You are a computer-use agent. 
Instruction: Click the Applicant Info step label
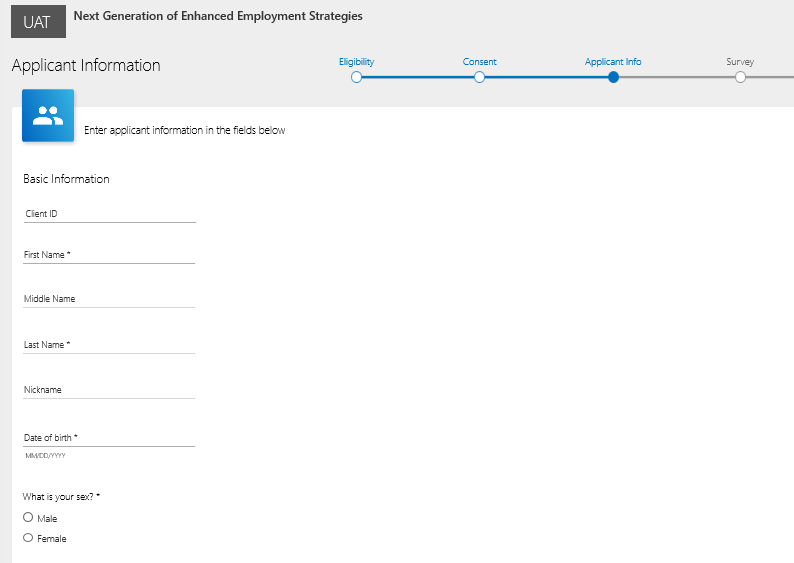tap(613, 62)
